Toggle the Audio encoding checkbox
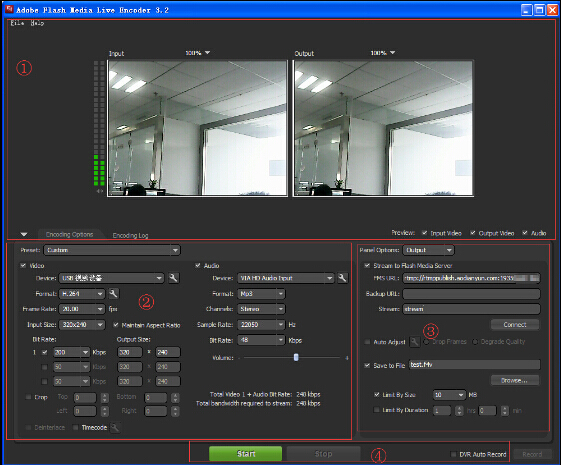Screen dimensions: 561x465 tap(197, 265)
